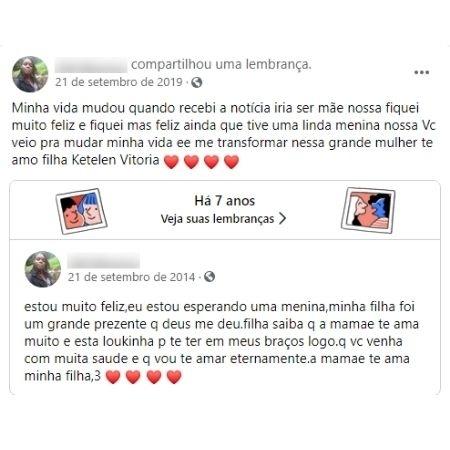450x450 pixels.
Task: Click the Há 7 anos heading
Action: point(225,201)
